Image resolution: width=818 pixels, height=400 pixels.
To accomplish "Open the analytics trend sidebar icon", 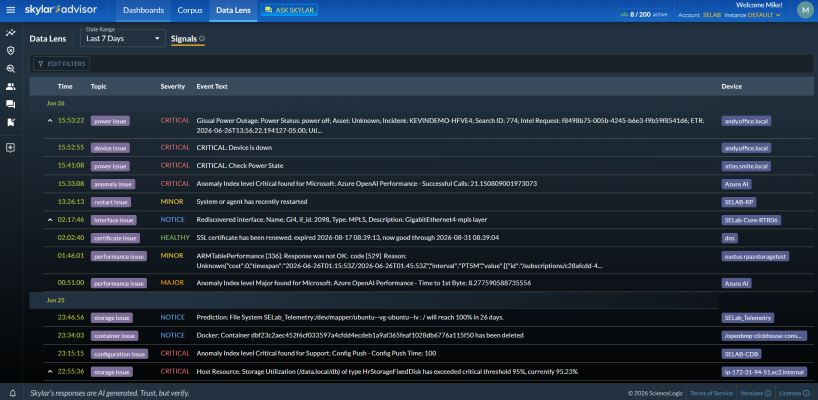I will pos(10,33).
